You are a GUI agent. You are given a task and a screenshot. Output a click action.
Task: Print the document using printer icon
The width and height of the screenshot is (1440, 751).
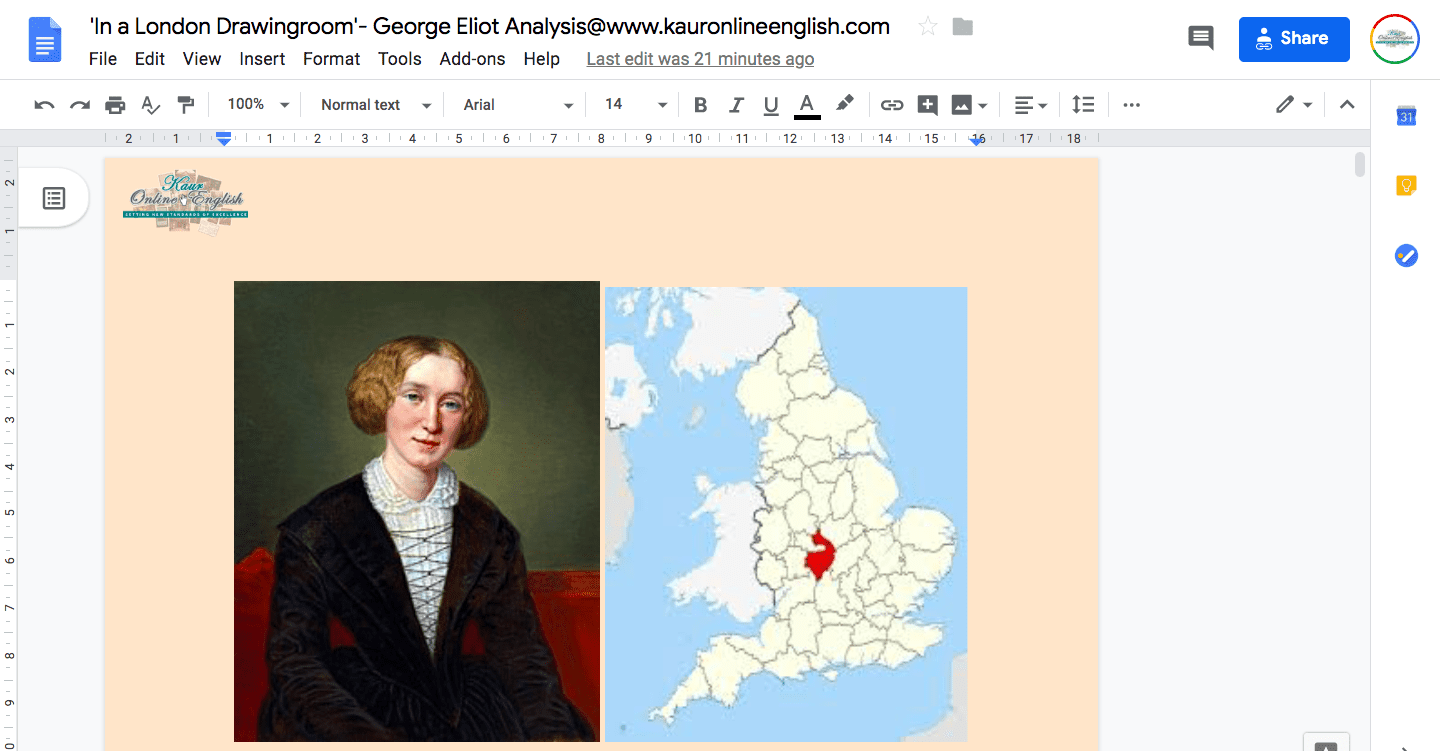click(x=115, y=105)
